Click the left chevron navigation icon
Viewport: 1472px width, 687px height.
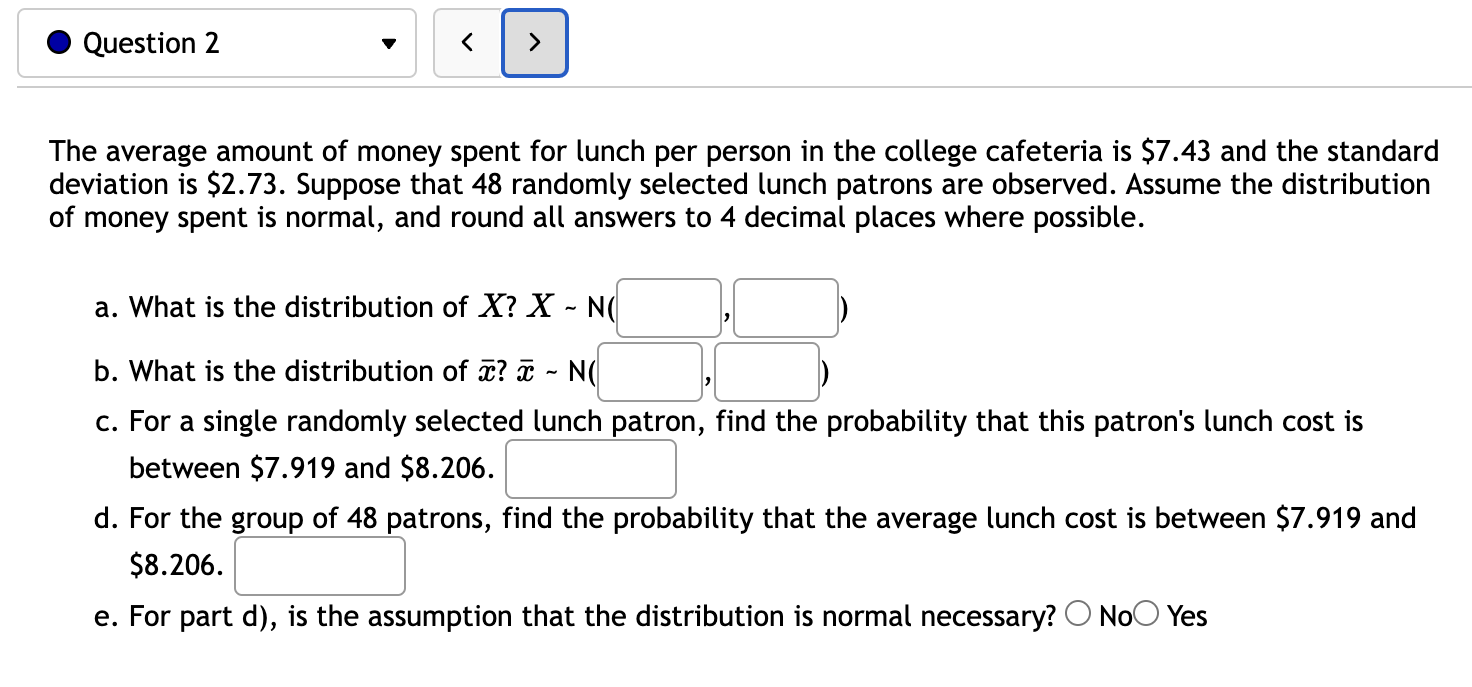467,42
